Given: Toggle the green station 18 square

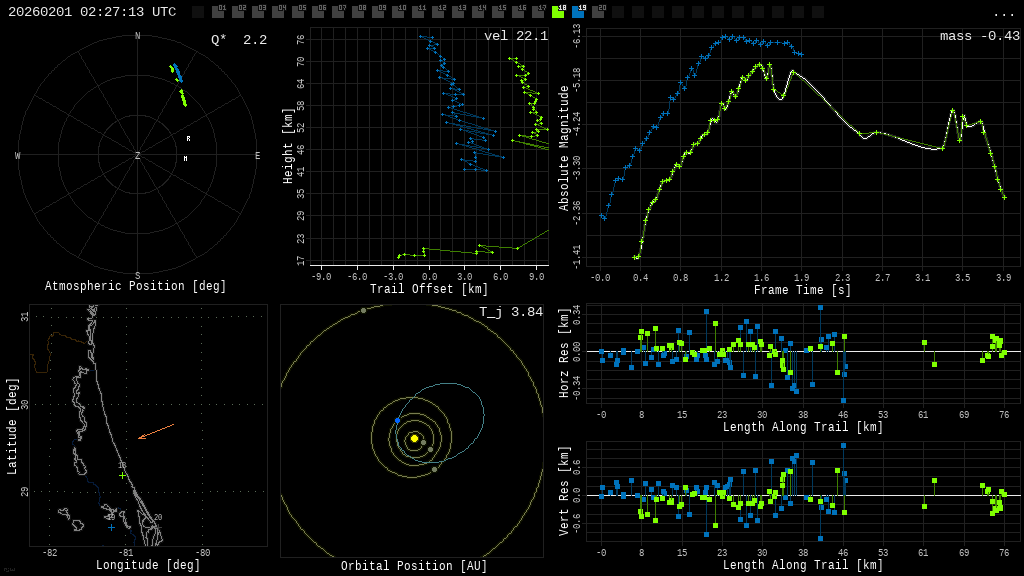Looking at the screenshot, I should [x=558, y=12].
